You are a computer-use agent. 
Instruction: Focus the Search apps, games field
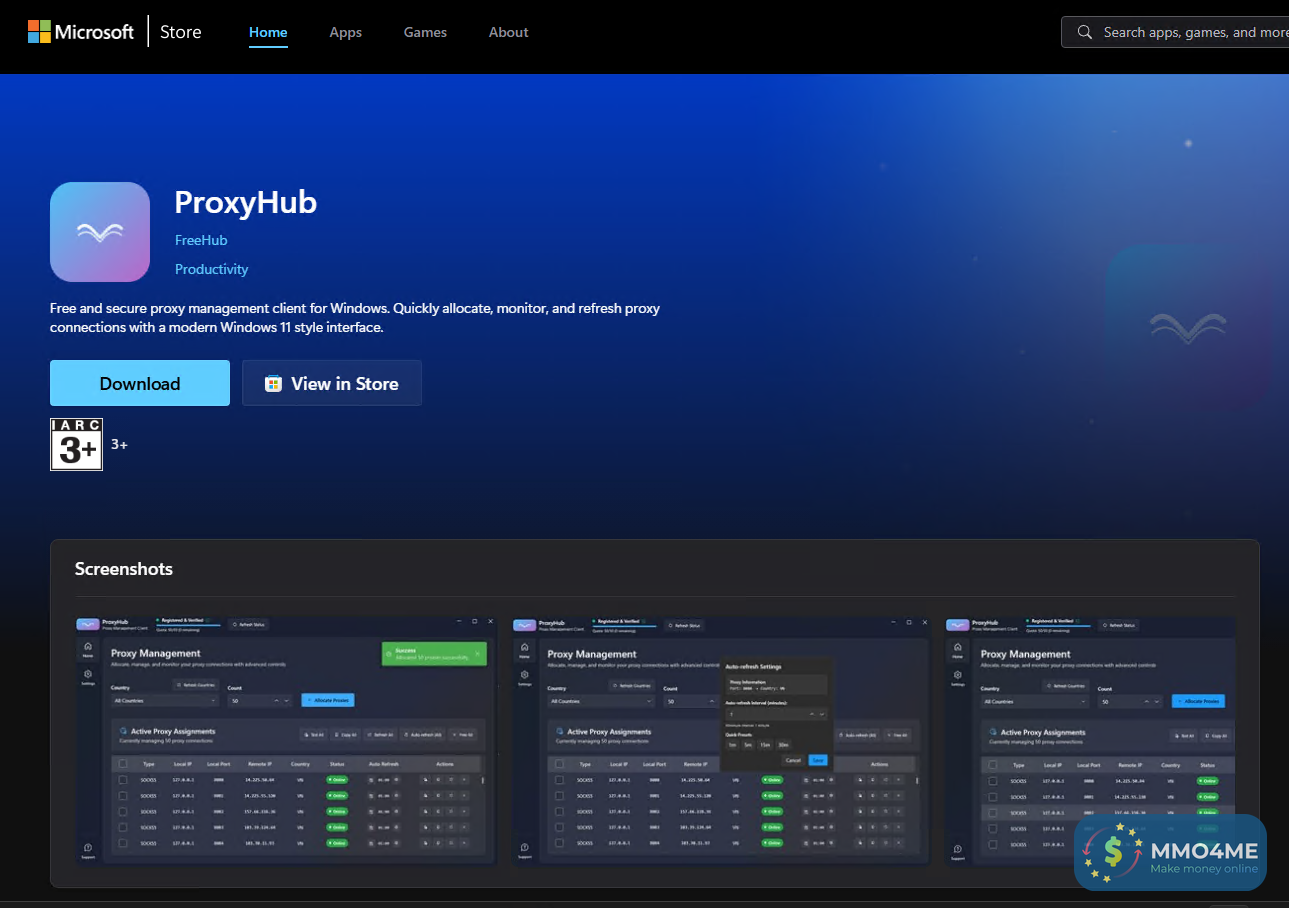[1175, 32]
